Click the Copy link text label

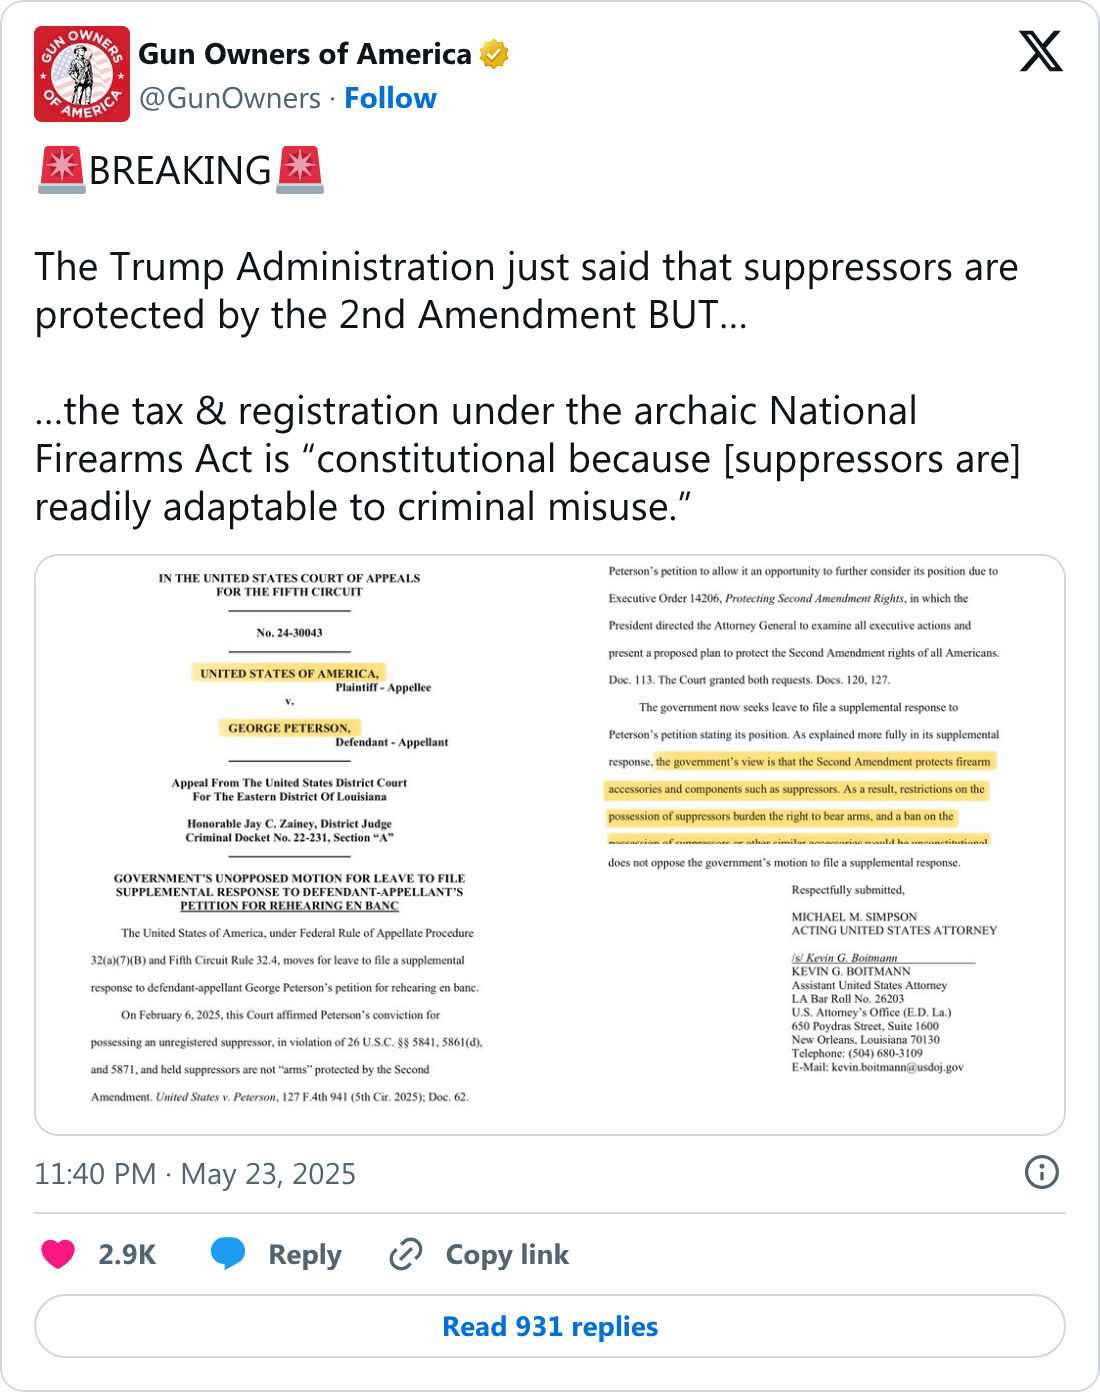507,1254
